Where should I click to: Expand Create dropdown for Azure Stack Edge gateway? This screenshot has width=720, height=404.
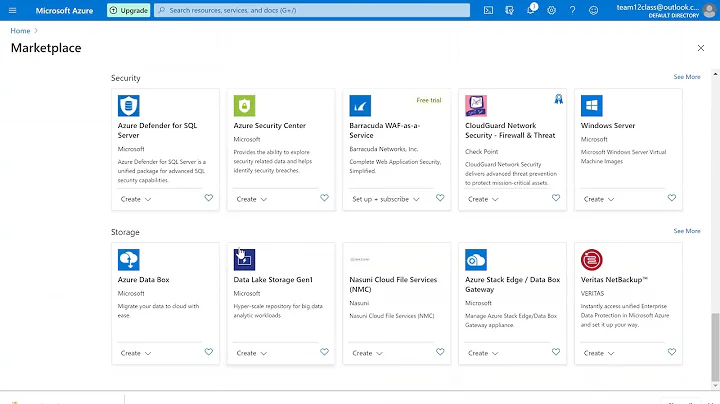click(483, 353)
